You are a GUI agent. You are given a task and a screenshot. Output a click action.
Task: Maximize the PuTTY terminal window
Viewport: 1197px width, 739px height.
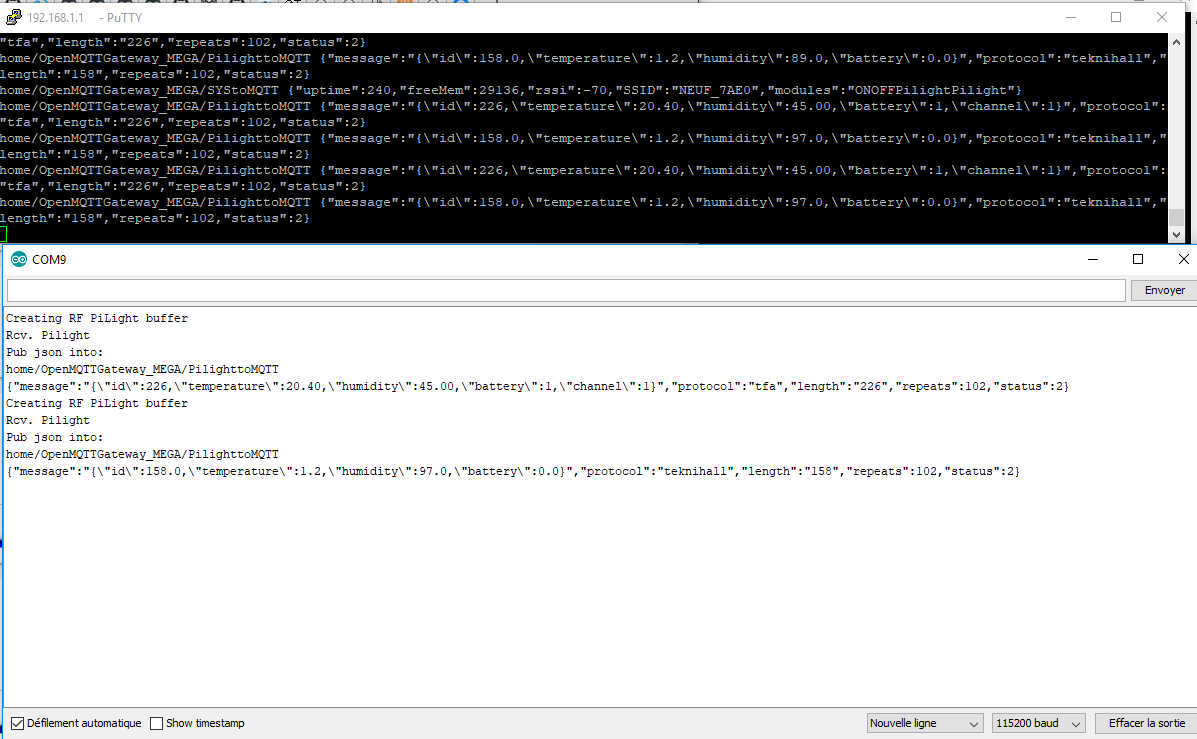[1116, 17]
